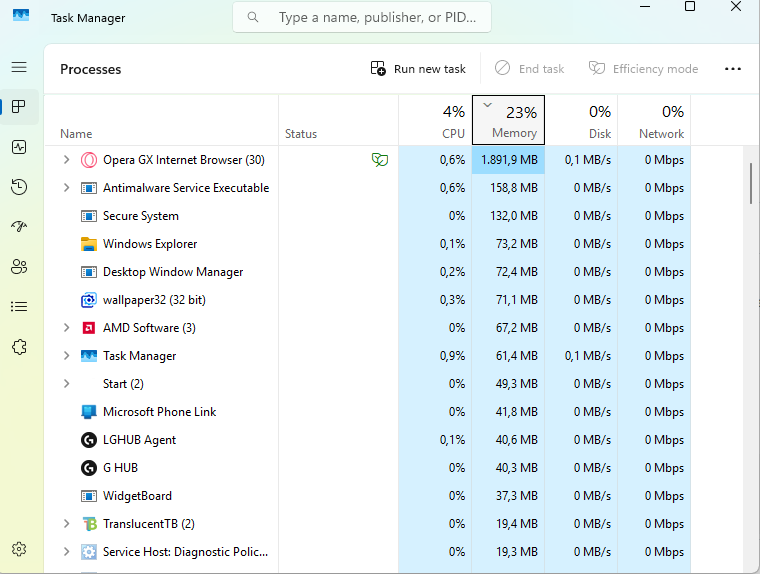Click the Task Manager app icon in title bar

[x=21, y=16]
